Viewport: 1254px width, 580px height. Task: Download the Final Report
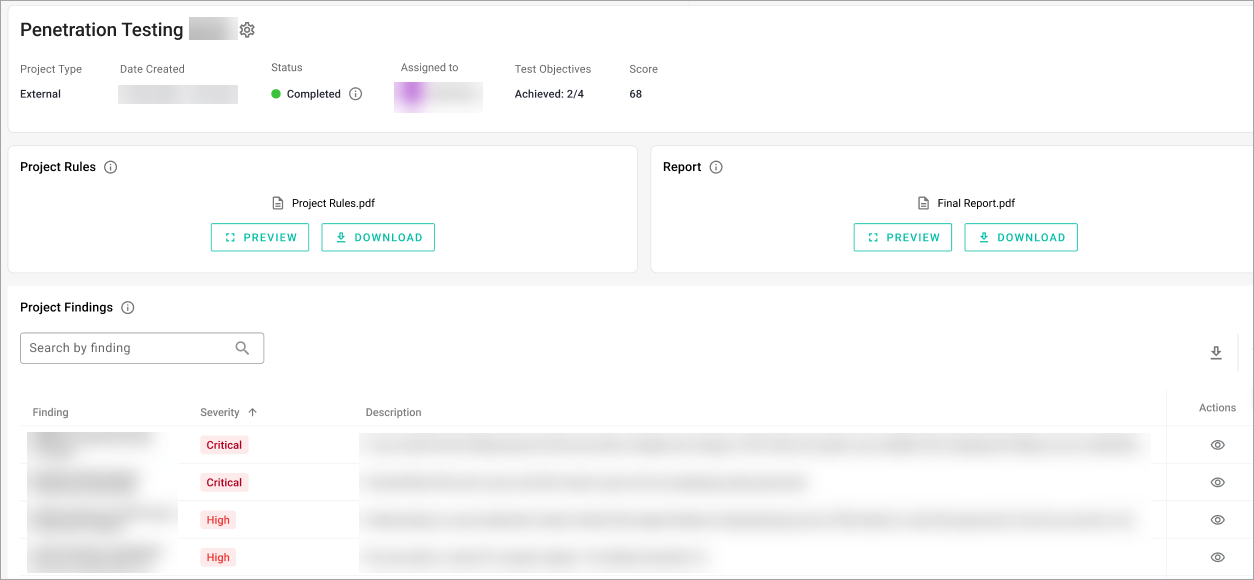[x=1021, y=237]
